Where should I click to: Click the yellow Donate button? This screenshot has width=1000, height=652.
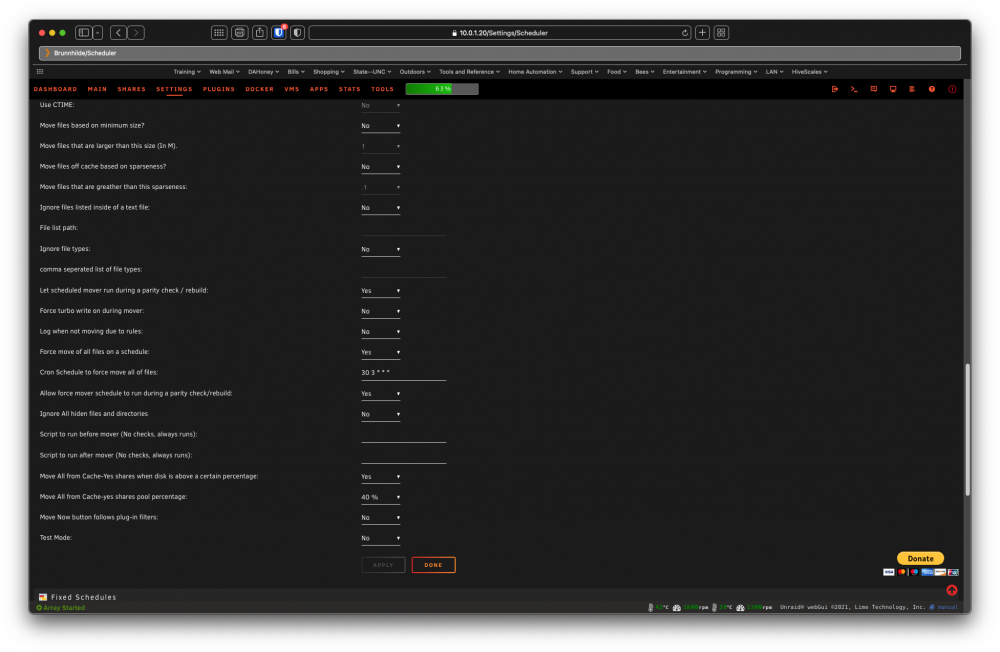pos(920,558)
